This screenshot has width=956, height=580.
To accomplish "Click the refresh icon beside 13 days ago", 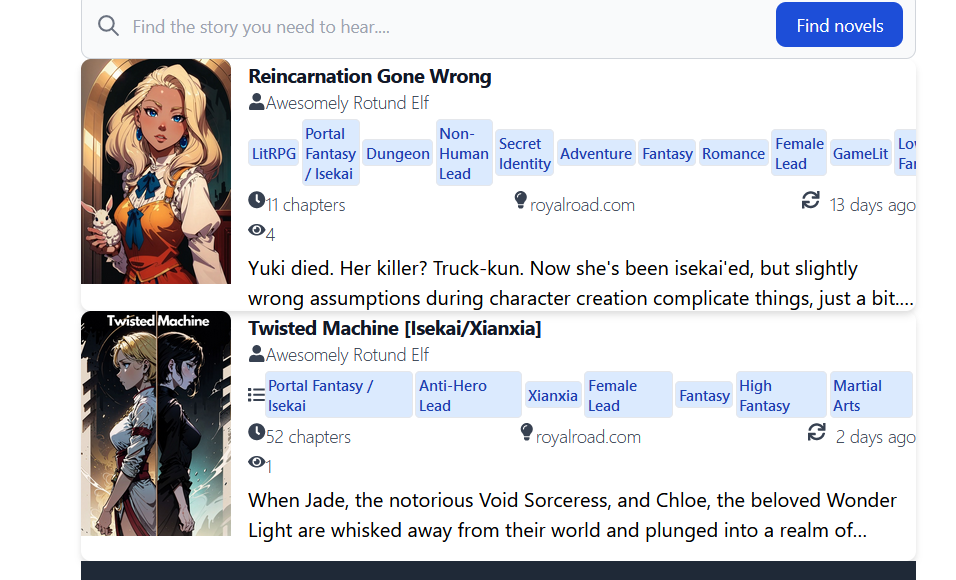I will coord(811,202).
